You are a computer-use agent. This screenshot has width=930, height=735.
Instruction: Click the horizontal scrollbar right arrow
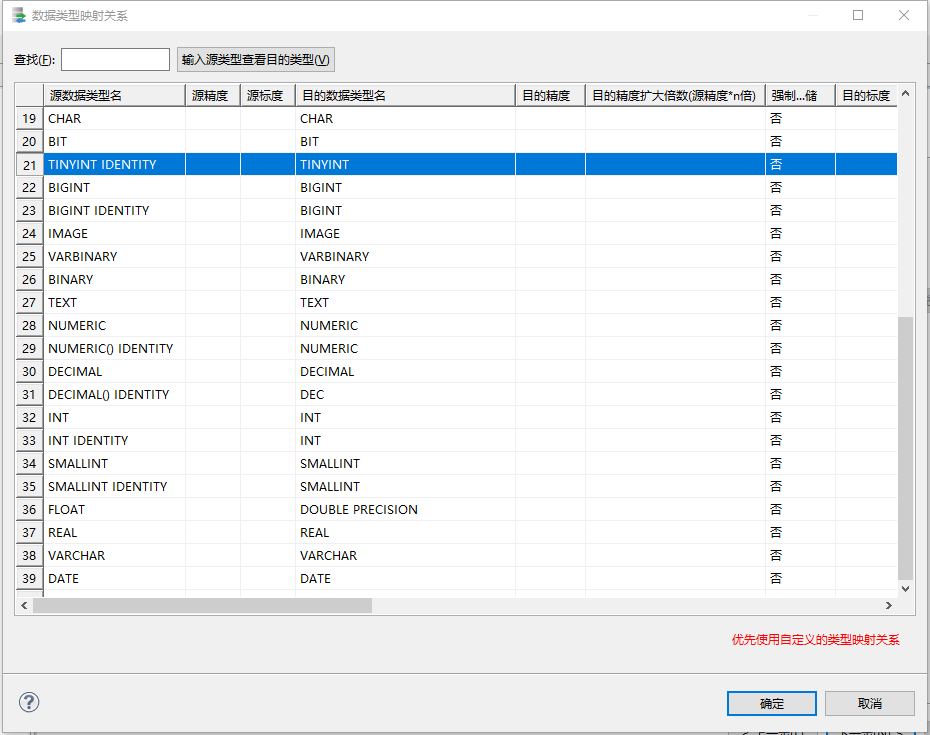888,605
